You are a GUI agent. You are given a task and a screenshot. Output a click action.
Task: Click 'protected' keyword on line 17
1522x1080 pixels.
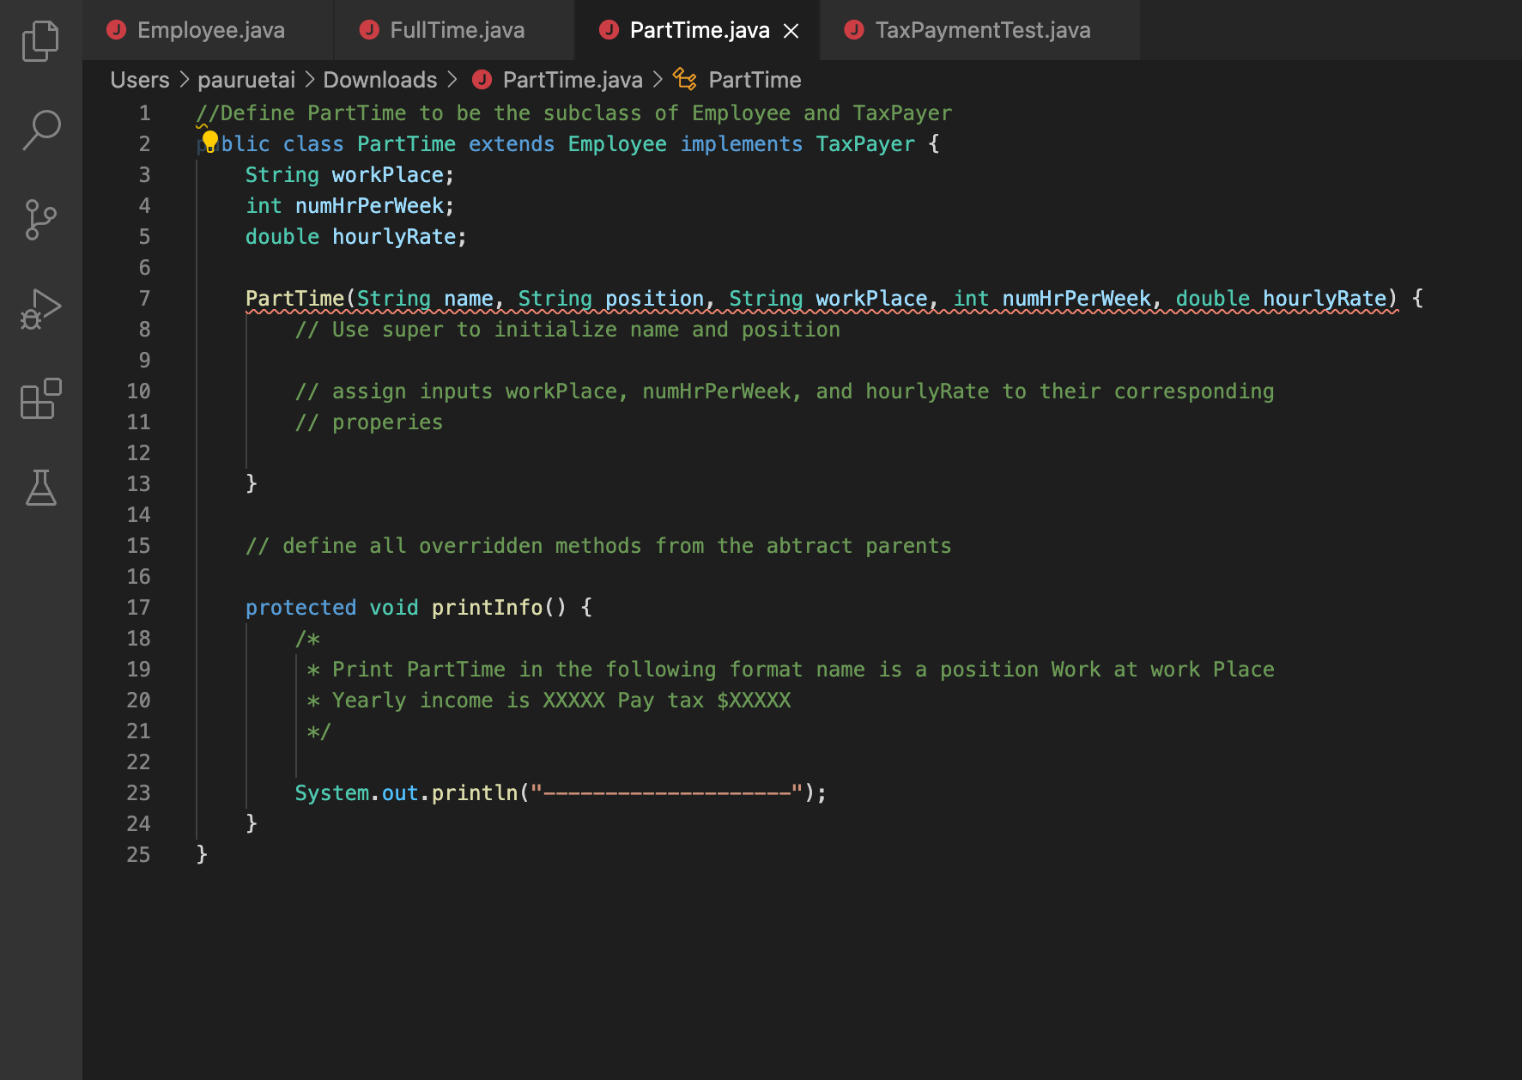[x=301, y=607]
